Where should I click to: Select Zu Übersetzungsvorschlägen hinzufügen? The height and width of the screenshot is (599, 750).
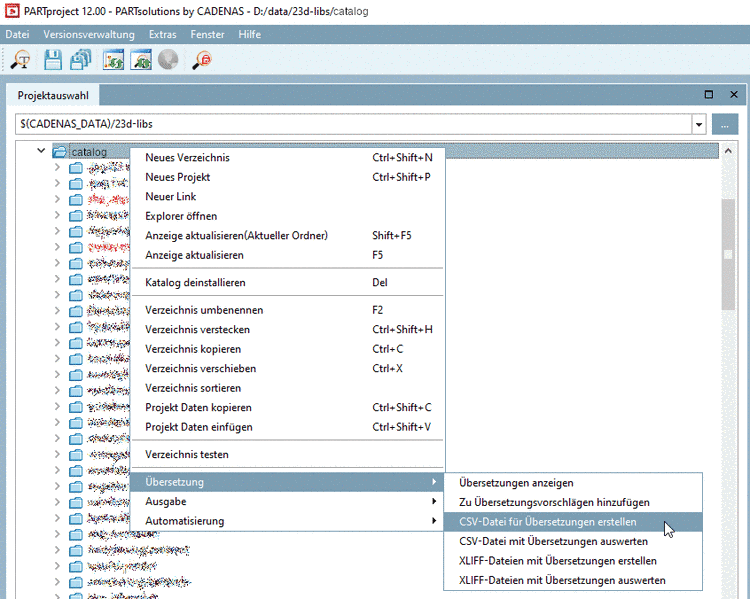[573, 503]
